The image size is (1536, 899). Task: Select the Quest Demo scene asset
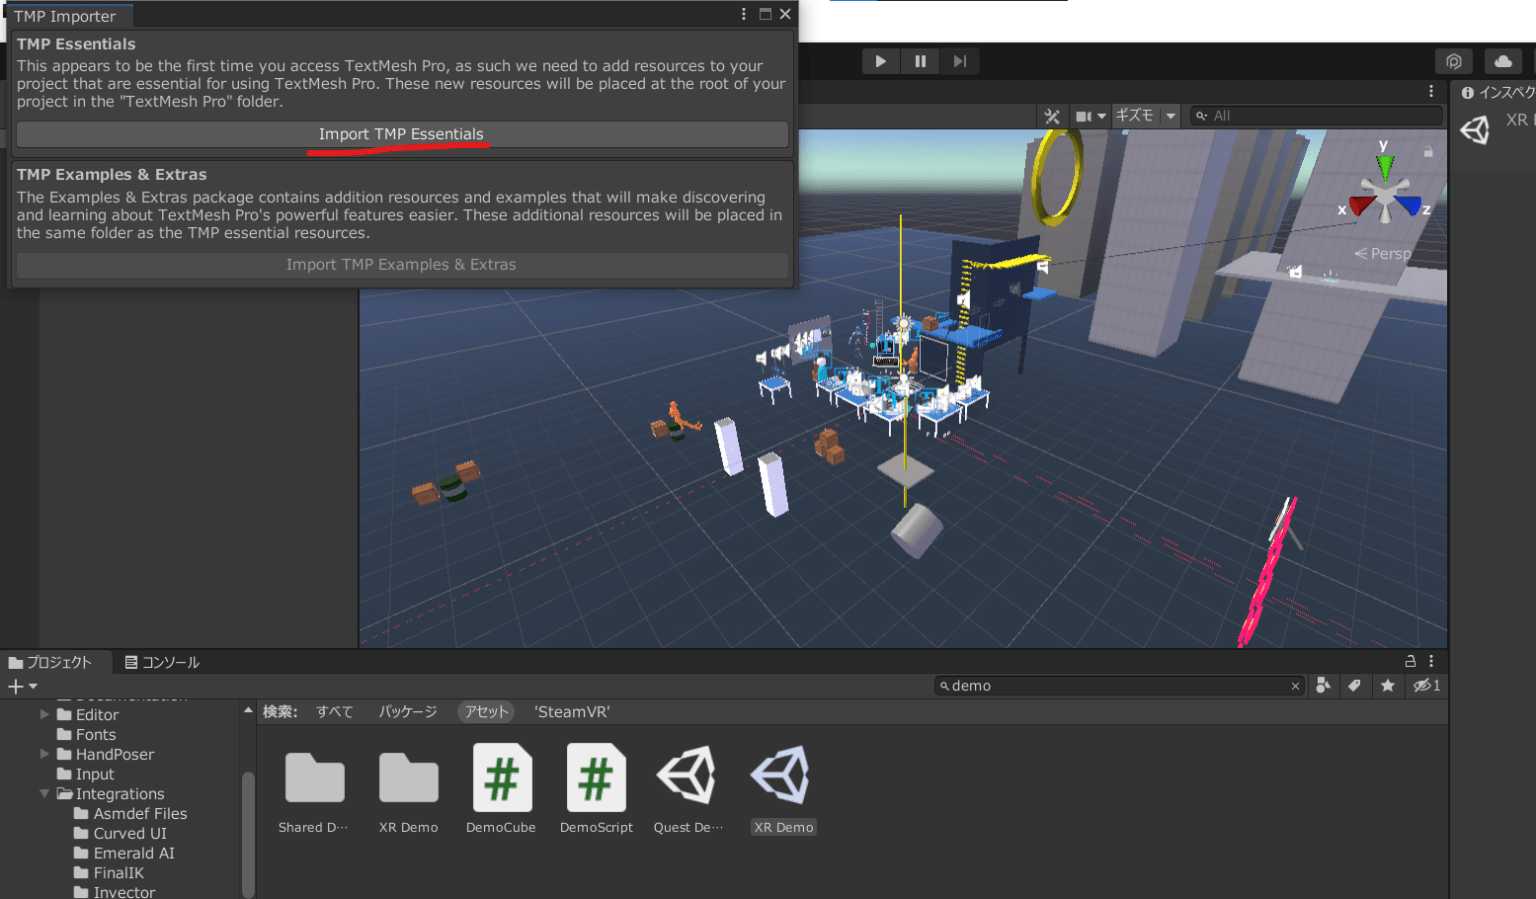tap(689, 778)
